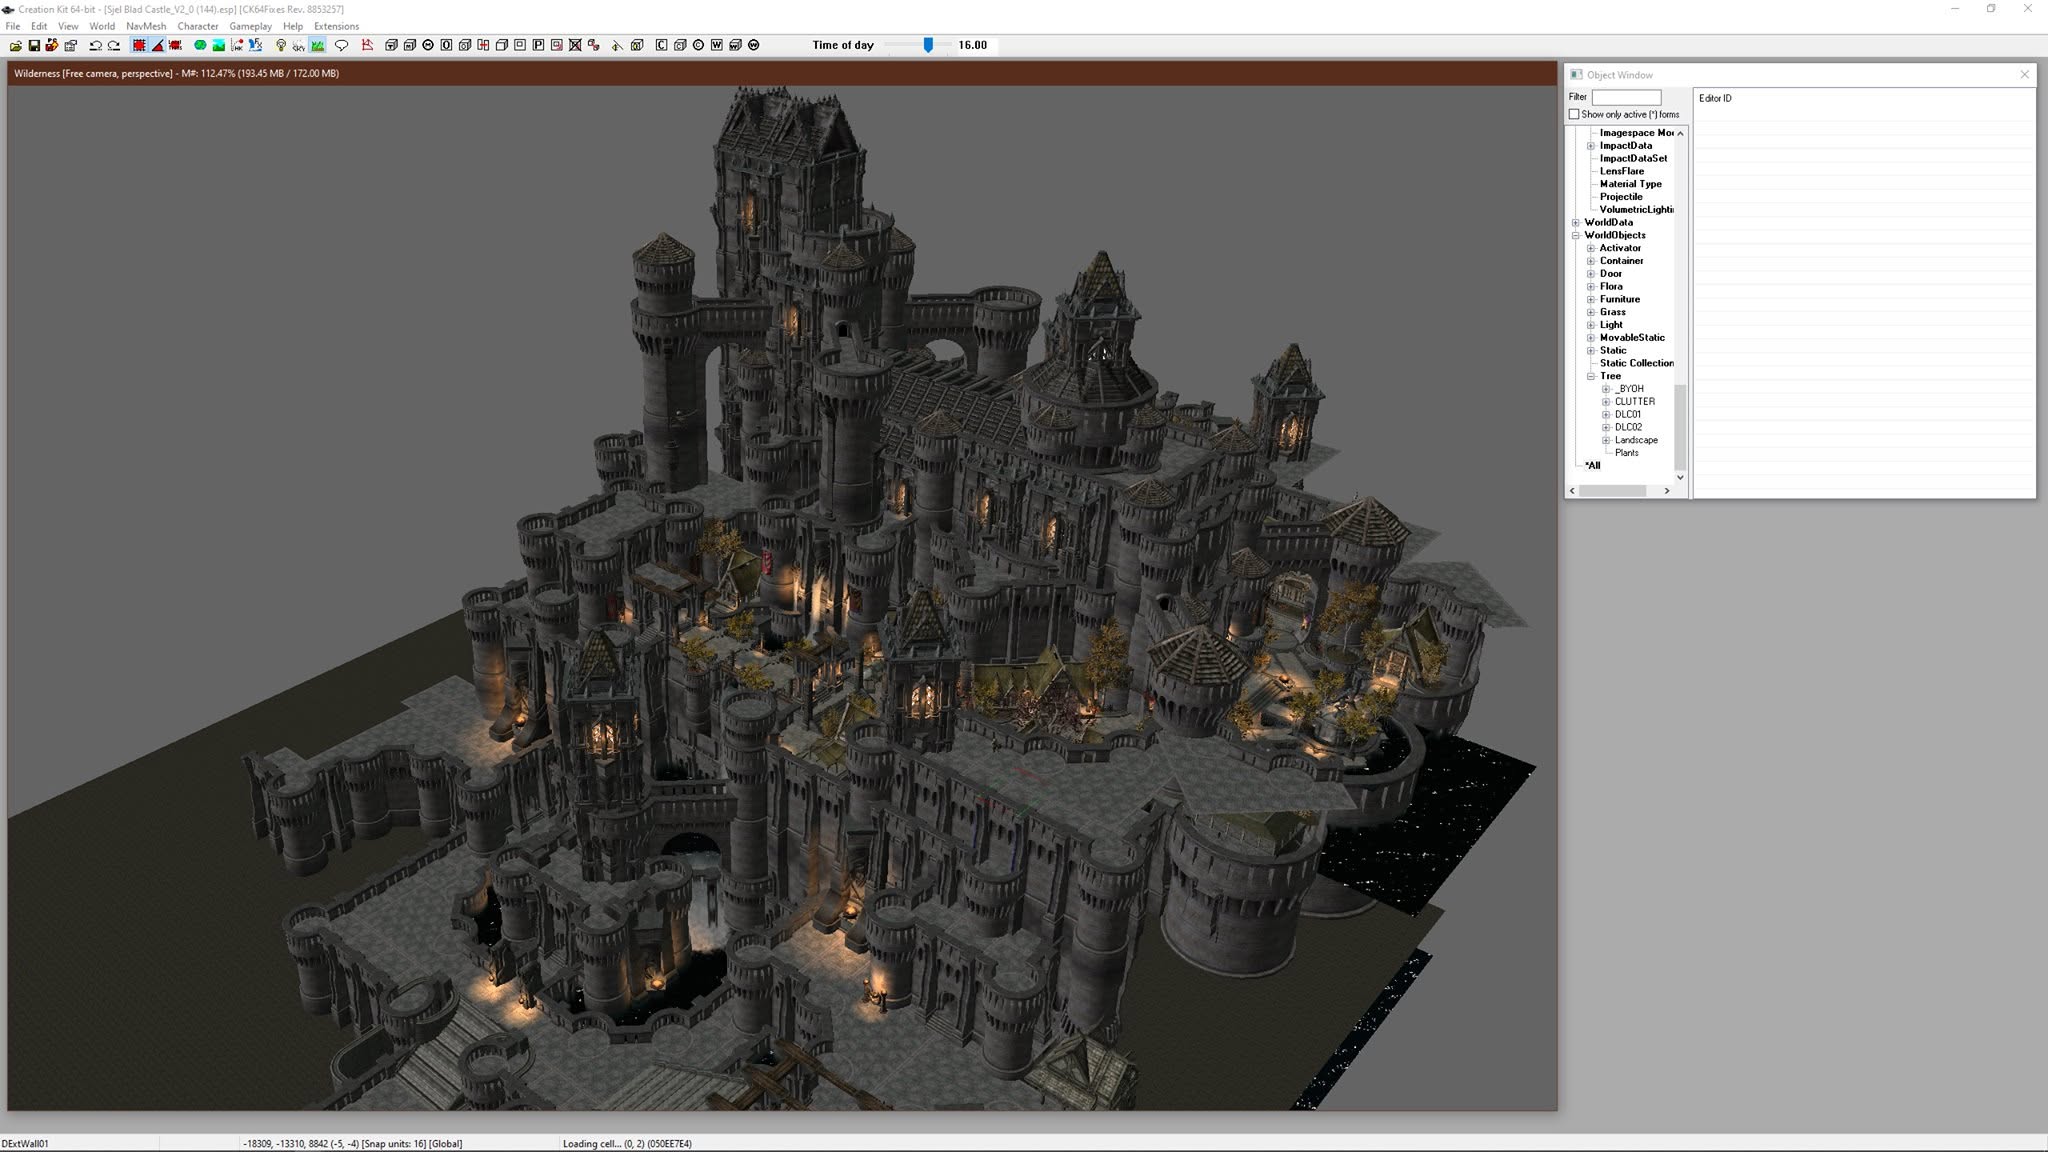This screenshot has width=2048, height=1152.
Task: Click the Filter text field in Object Window
Action: click(1626, 97)
